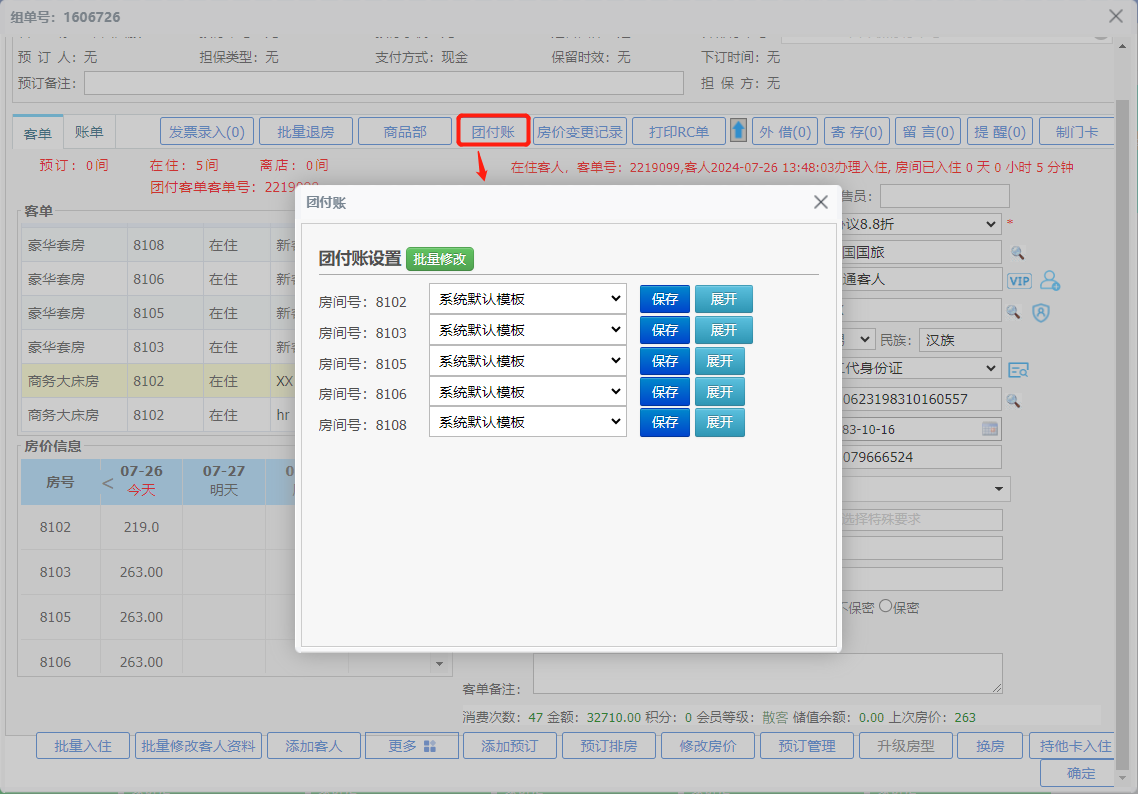Click 批量修改 green button
Screen dimensions: 1138x794
(440, 259)
